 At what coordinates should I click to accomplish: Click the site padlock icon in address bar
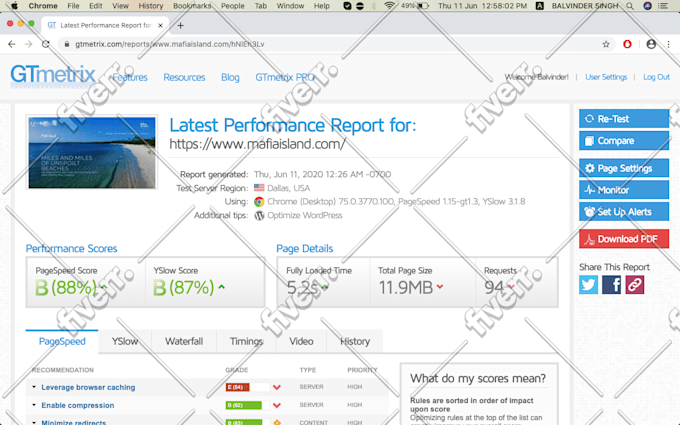[x=67, y=44]
